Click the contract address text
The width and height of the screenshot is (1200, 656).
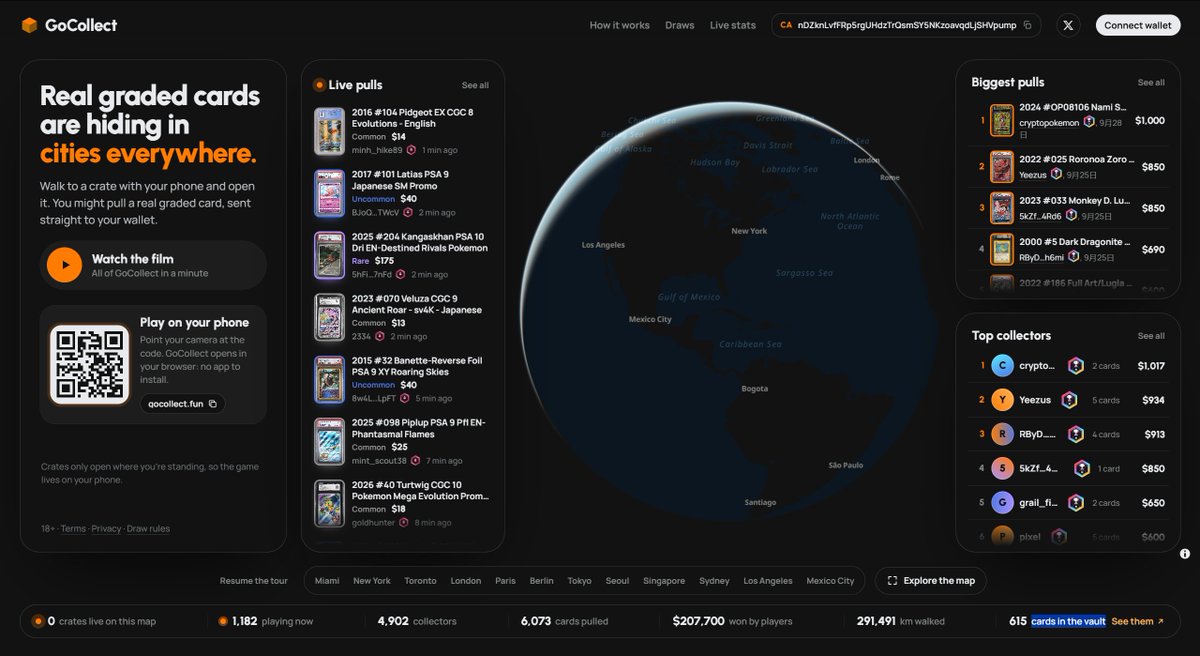[x=906, y=25]
